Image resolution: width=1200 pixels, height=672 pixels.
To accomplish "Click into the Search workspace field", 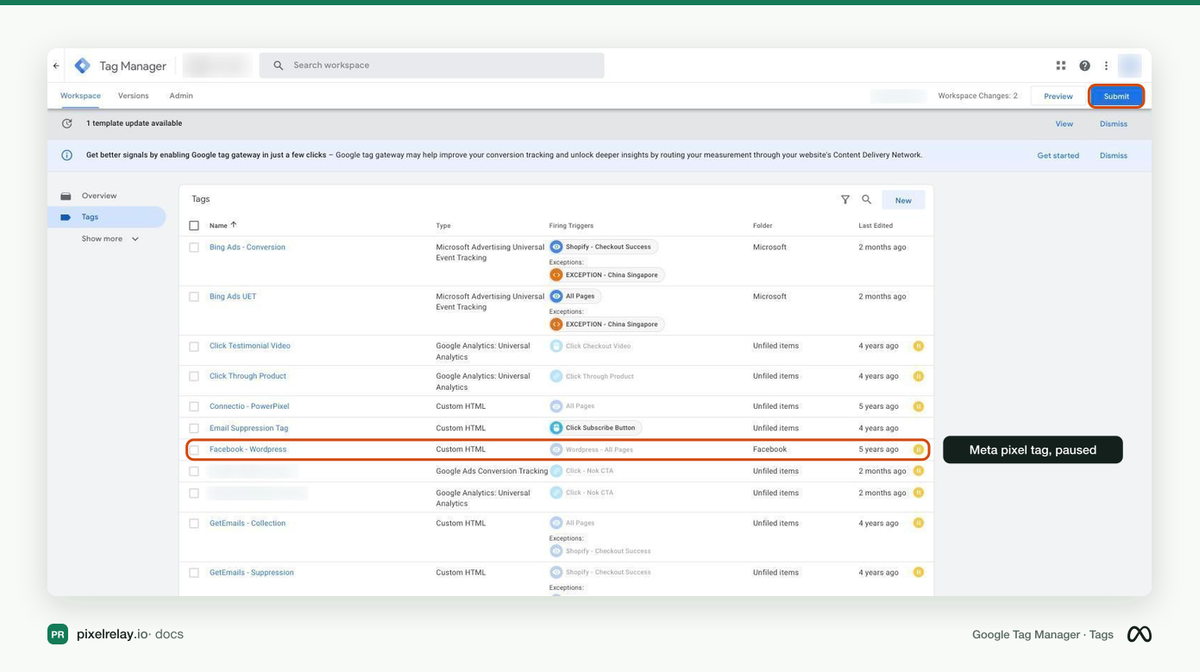I will pos(432,66).
